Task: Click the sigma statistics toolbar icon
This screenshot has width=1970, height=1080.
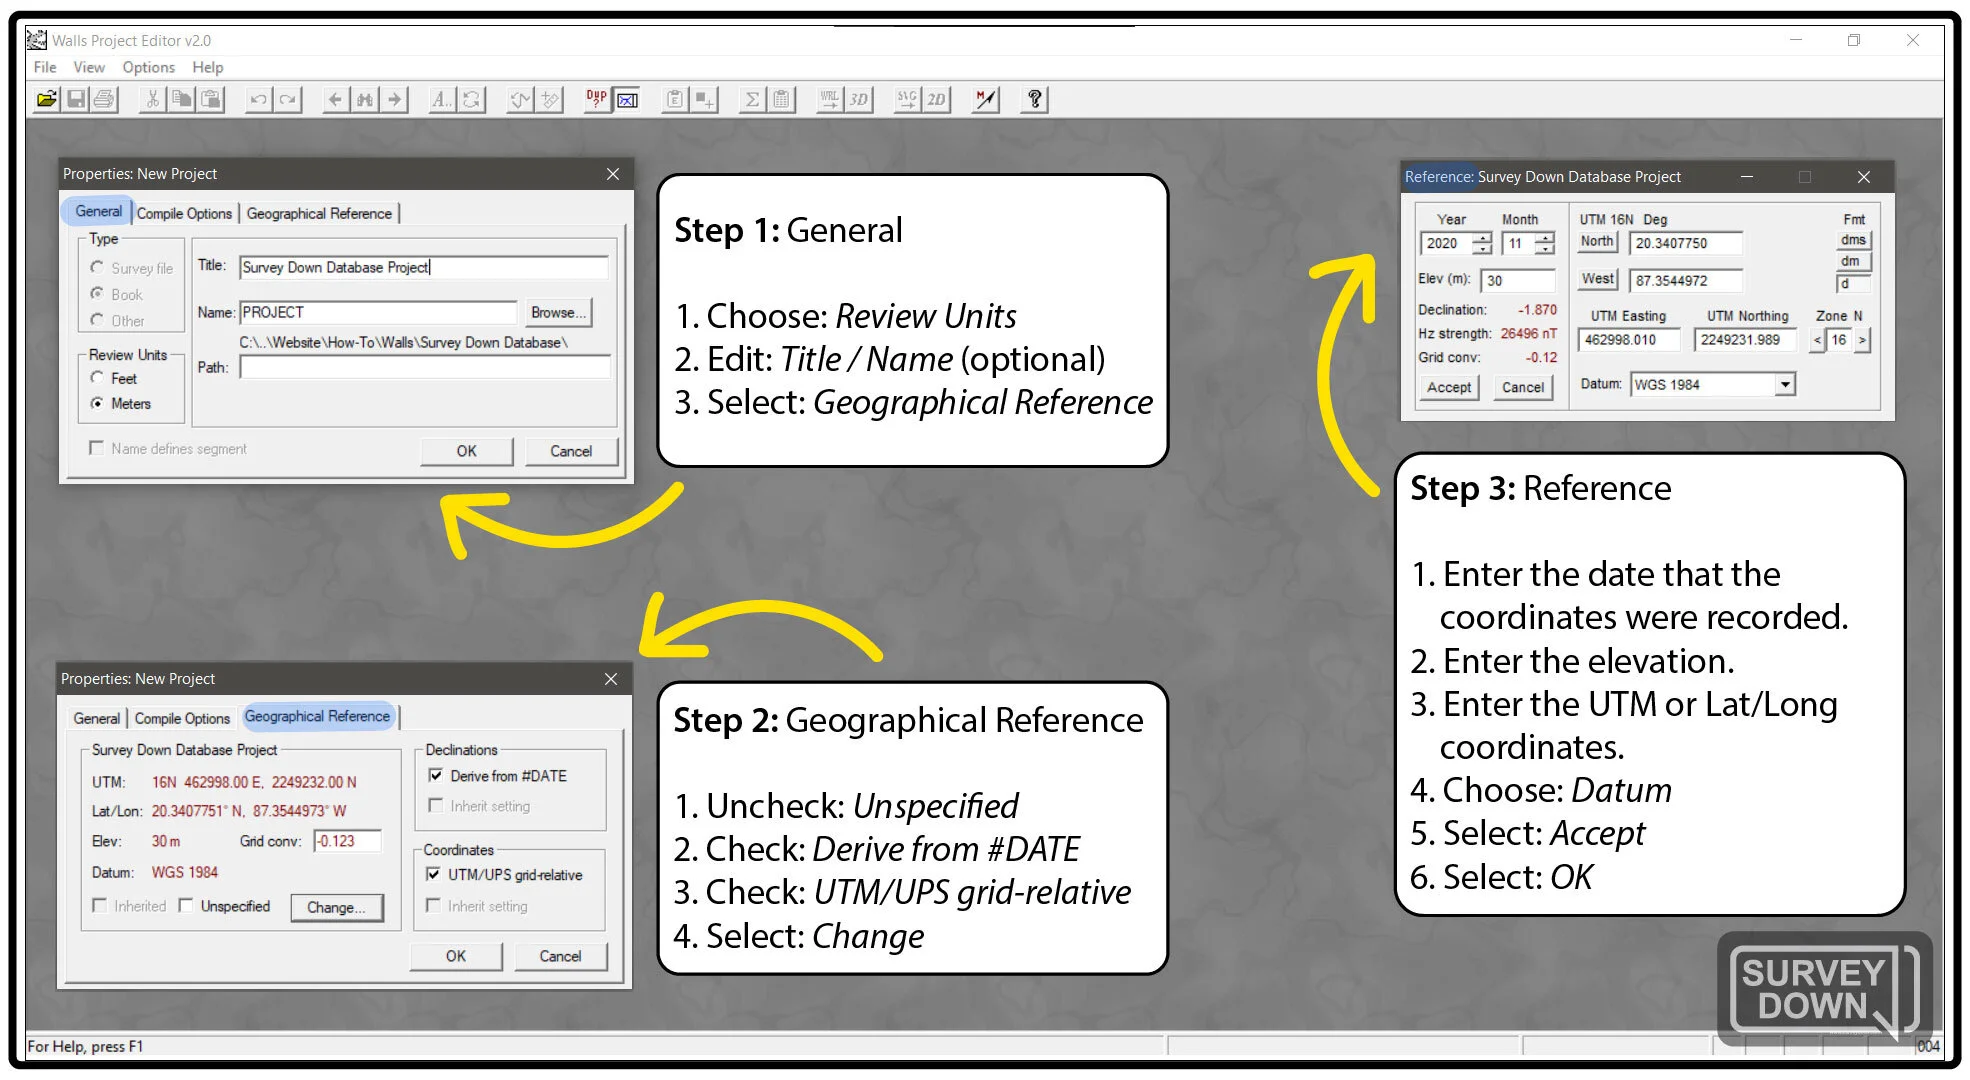Action: 752,99
